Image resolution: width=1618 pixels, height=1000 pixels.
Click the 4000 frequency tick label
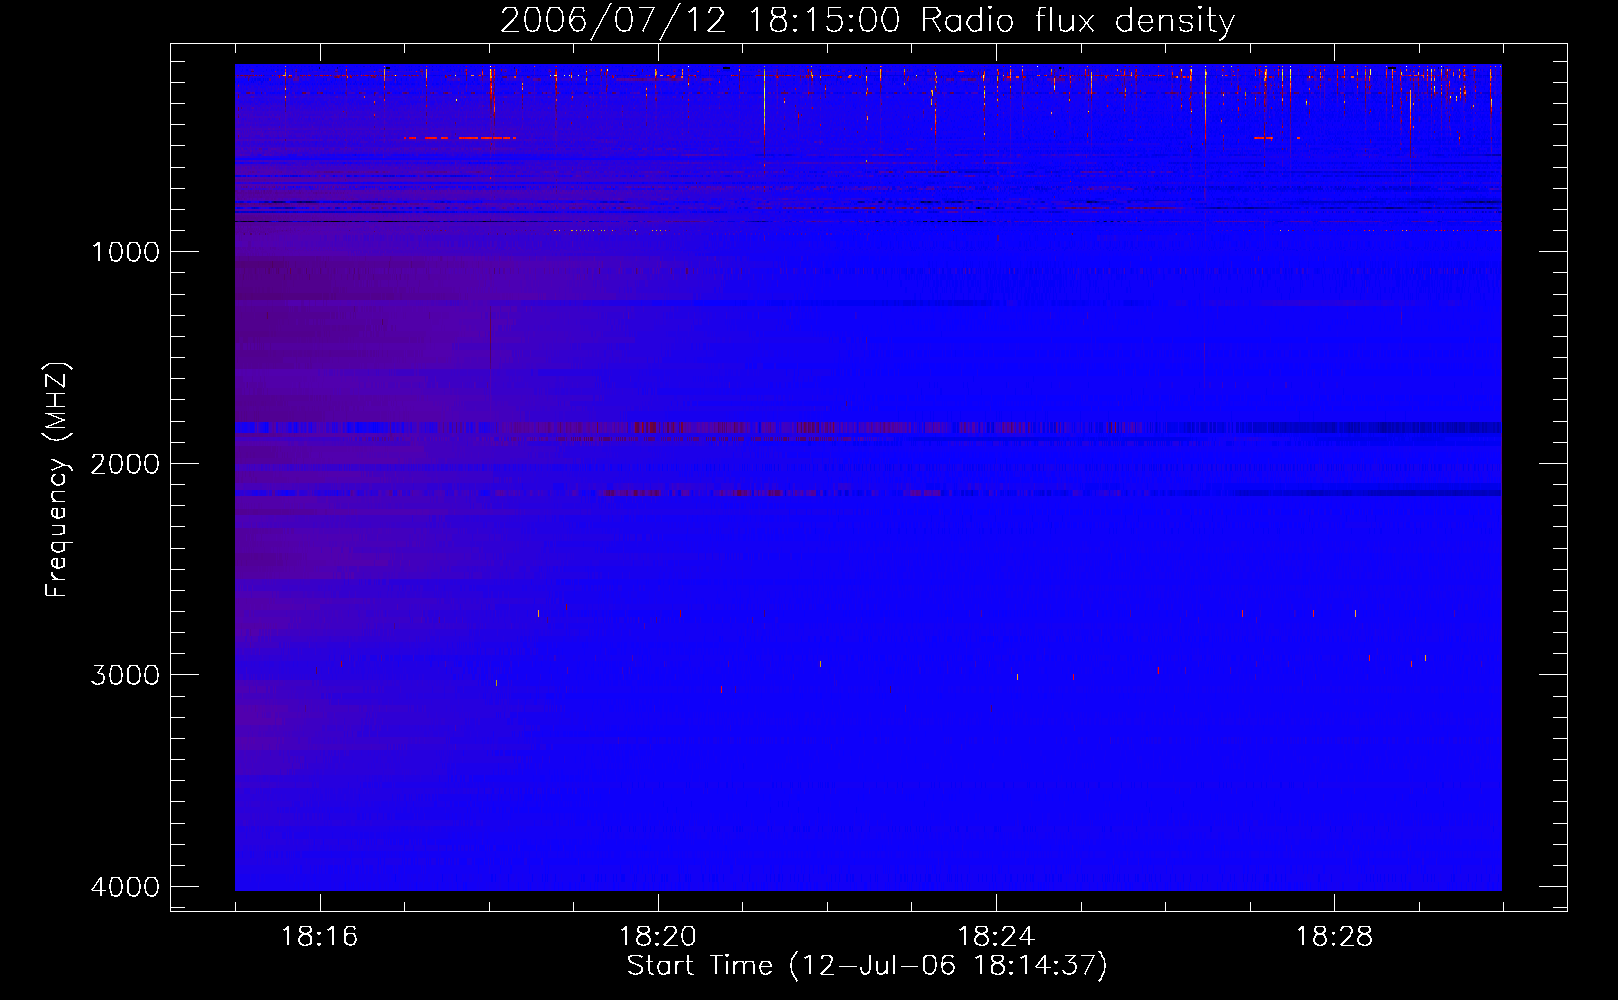click(125, 887)
